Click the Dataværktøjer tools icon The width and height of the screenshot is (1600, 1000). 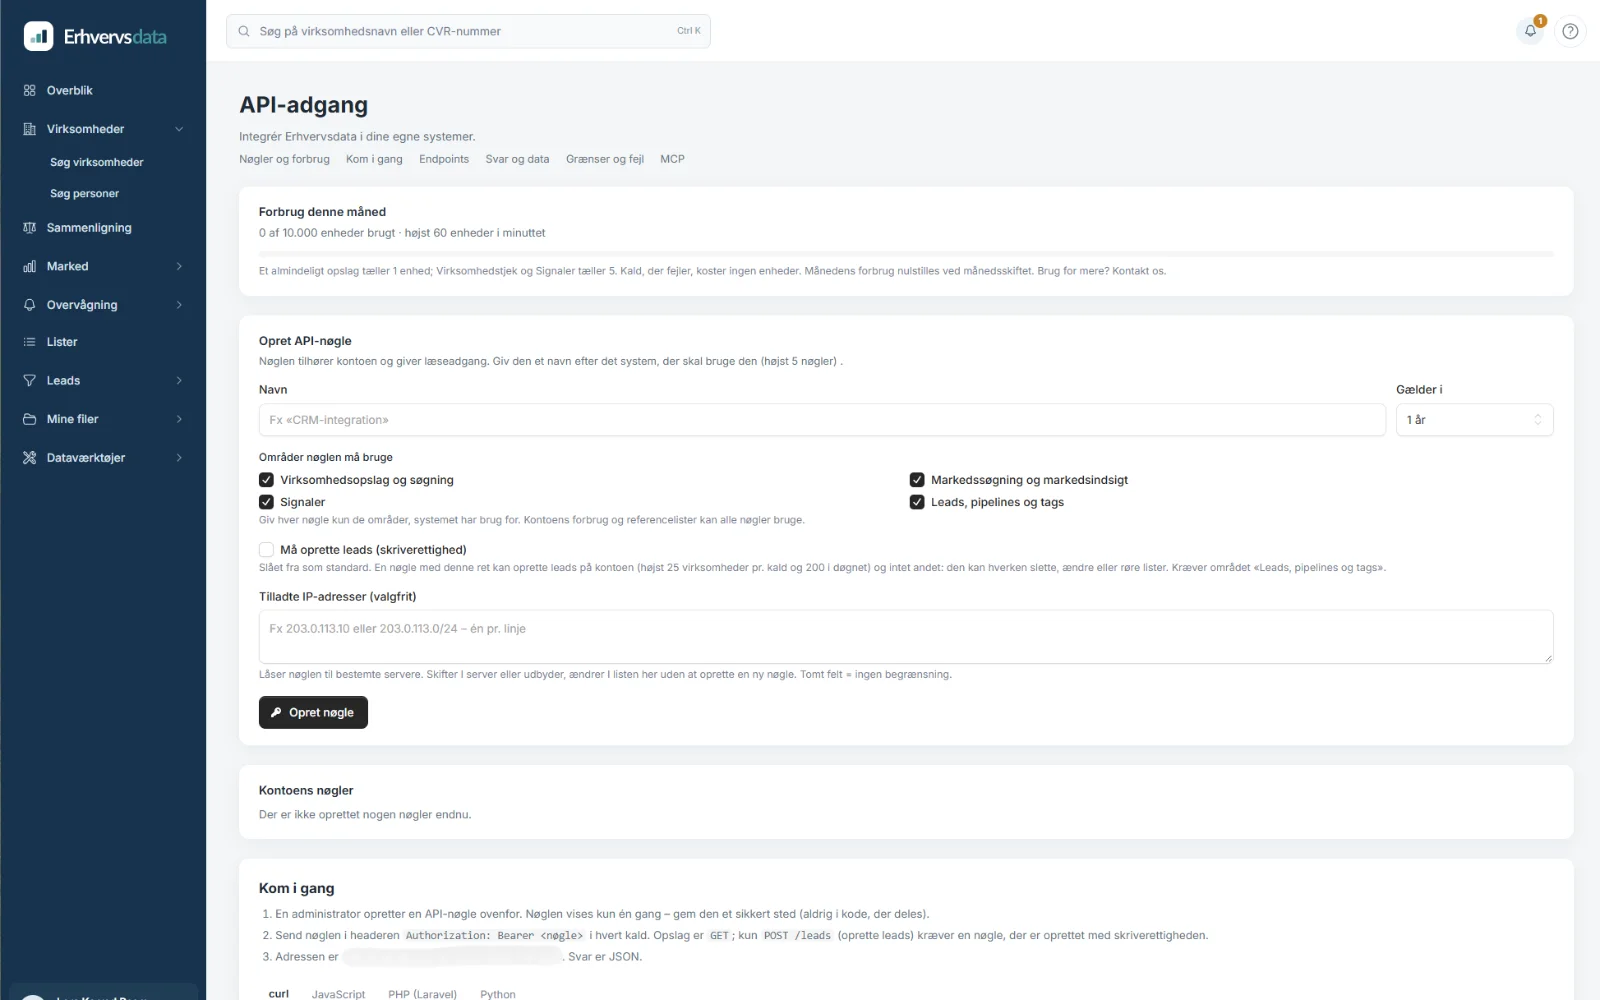(29, 458)
